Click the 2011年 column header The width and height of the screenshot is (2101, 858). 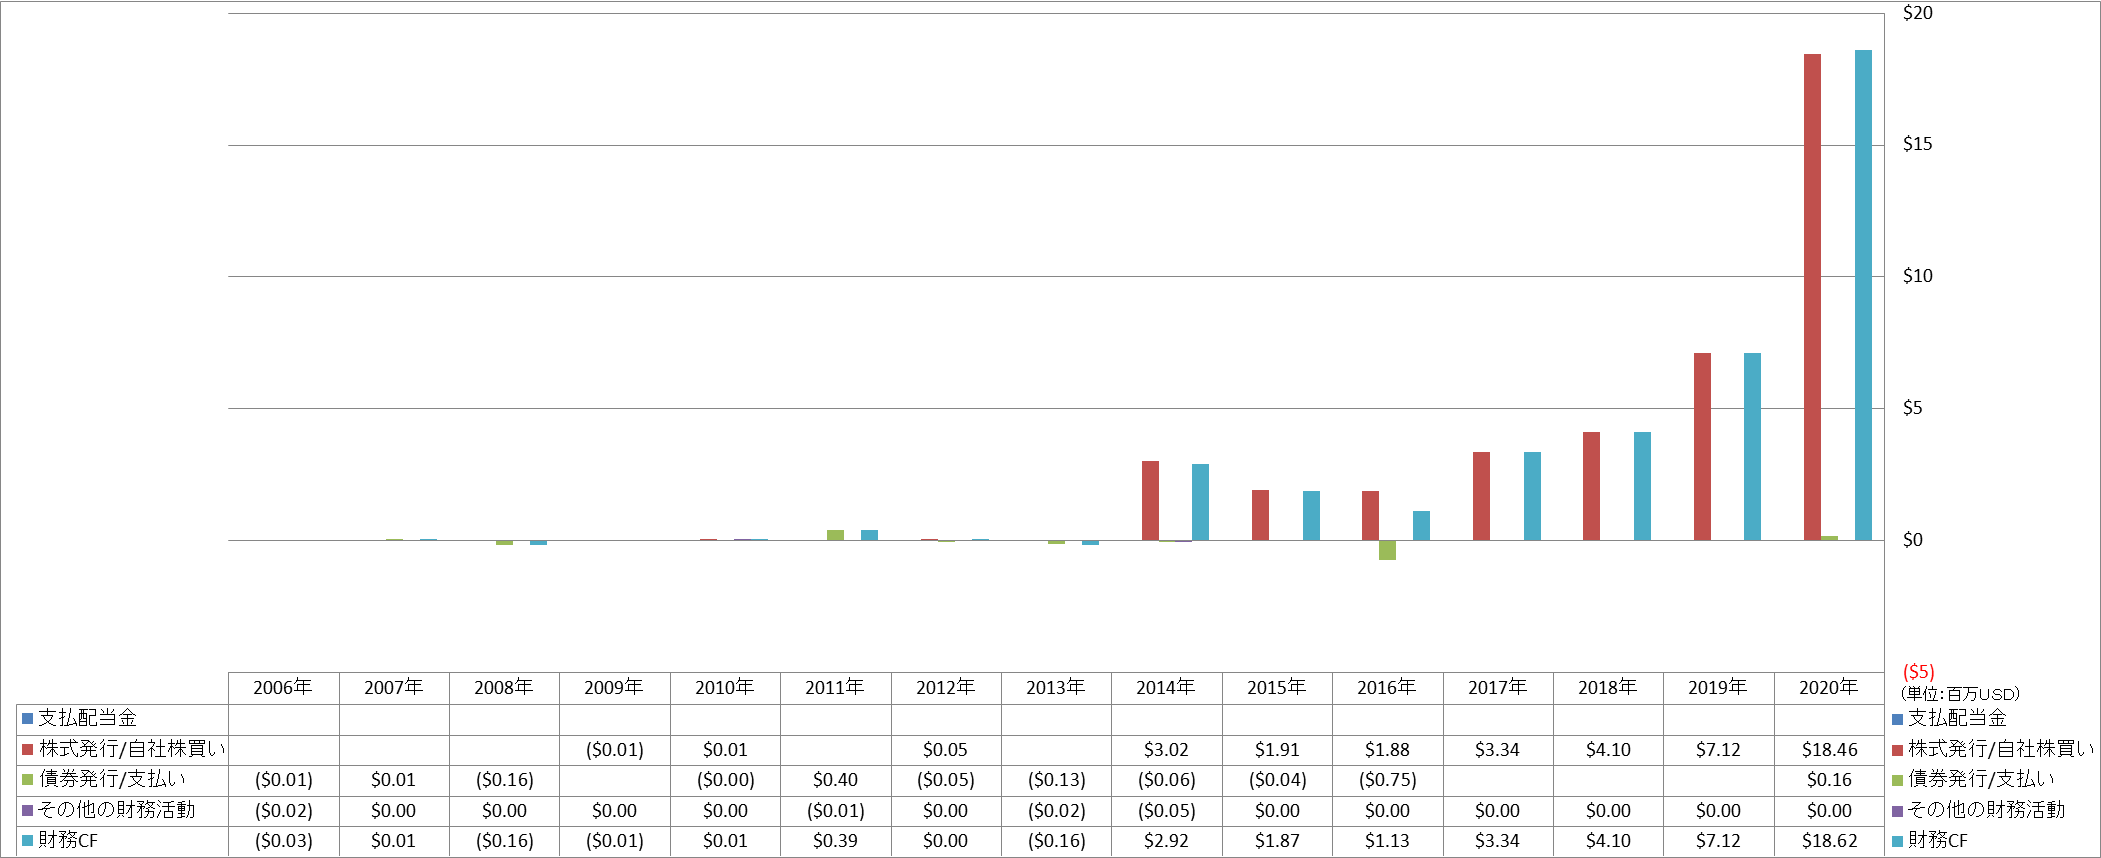pyautogui.click(x=835, y=688)
